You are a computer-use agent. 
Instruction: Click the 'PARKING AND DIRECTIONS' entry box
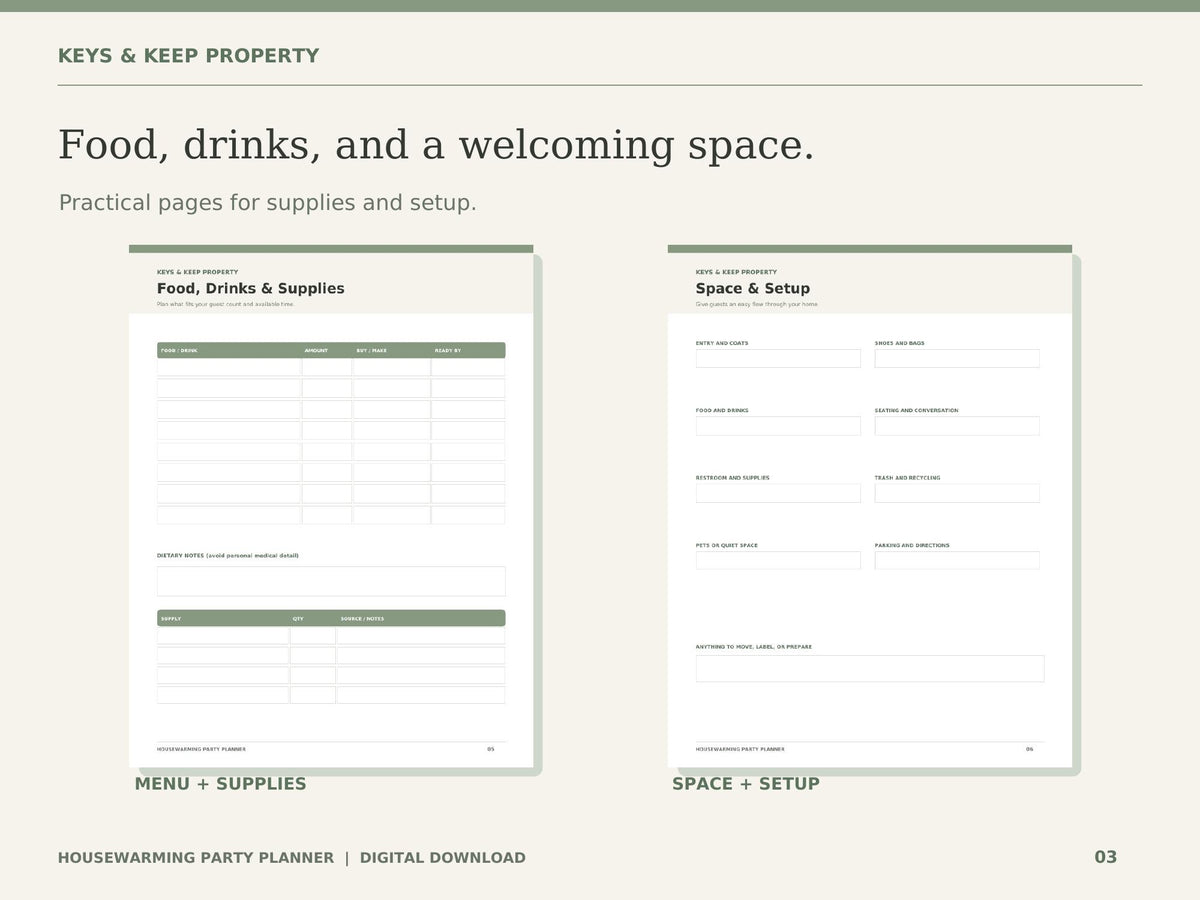[x=957, y=560]
